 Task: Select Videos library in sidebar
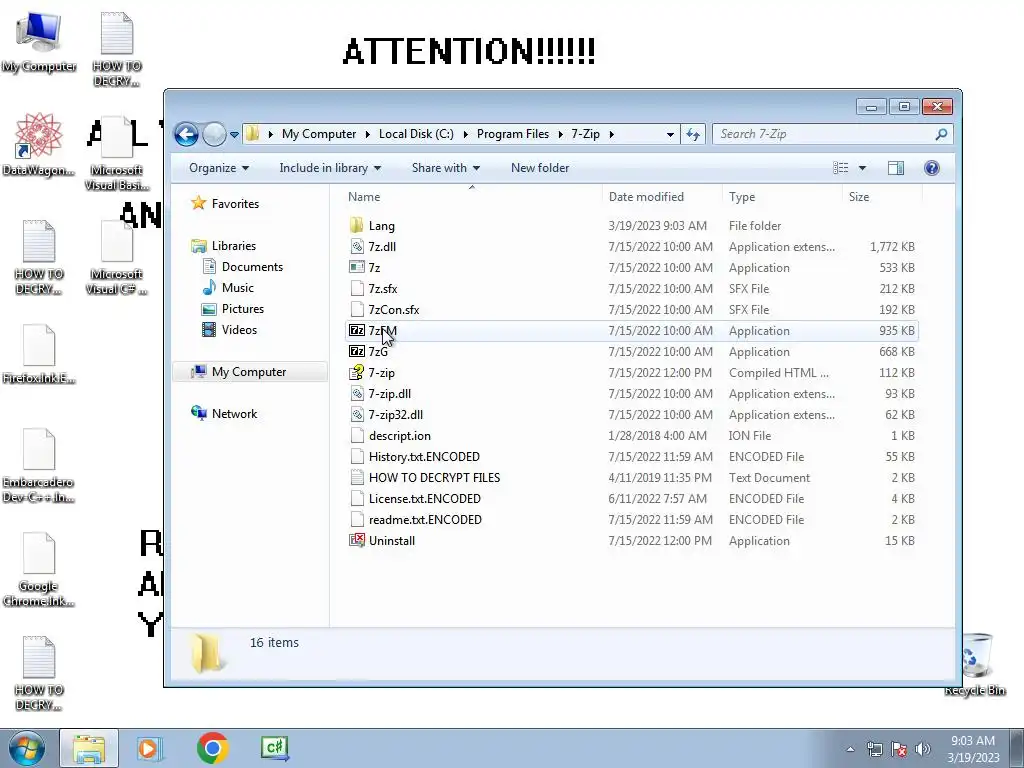pyautogui.click(x=239, y=330)
